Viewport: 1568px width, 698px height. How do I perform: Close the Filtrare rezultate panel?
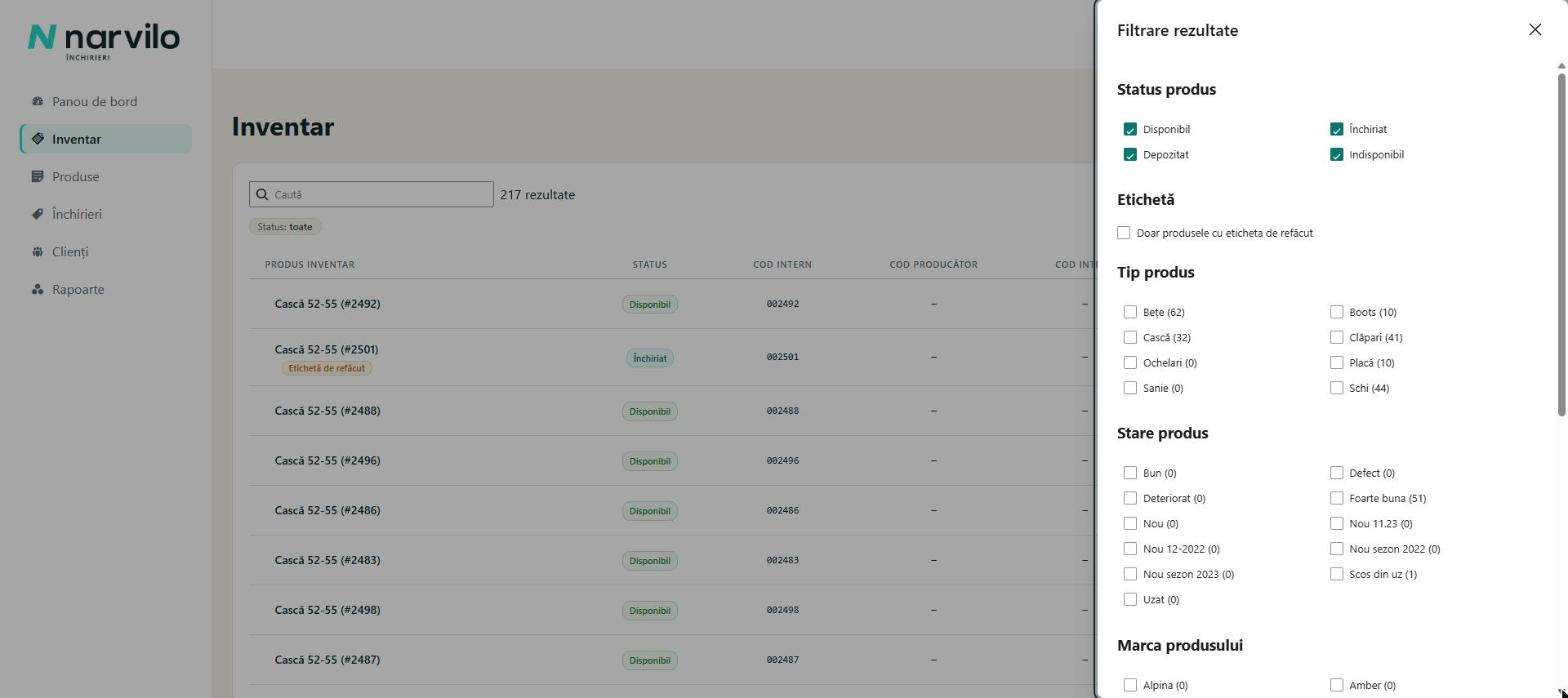(1535, 30)
